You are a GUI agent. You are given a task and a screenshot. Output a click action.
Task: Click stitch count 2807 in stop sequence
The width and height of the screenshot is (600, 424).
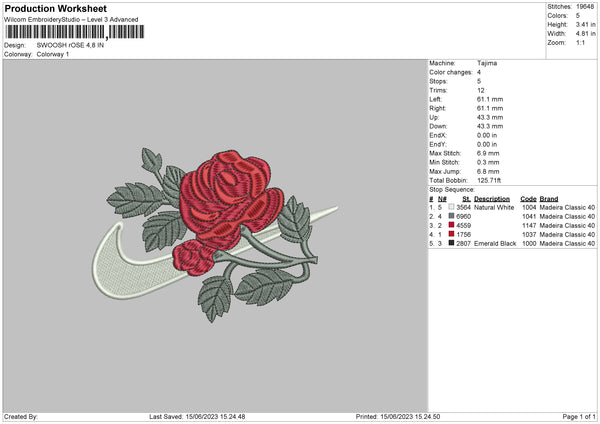click(463, 243)
